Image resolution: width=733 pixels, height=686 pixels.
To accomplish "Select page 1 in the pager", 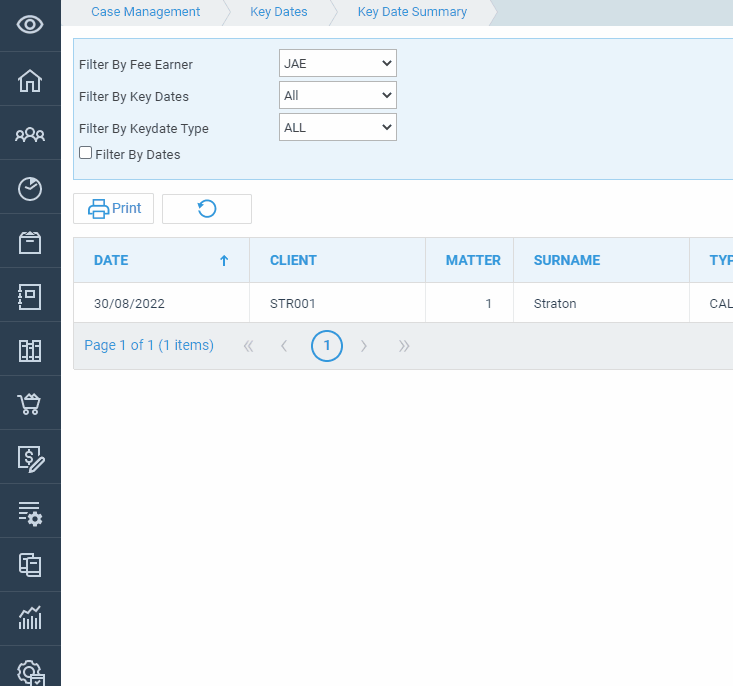I will (x=326, y=346).
